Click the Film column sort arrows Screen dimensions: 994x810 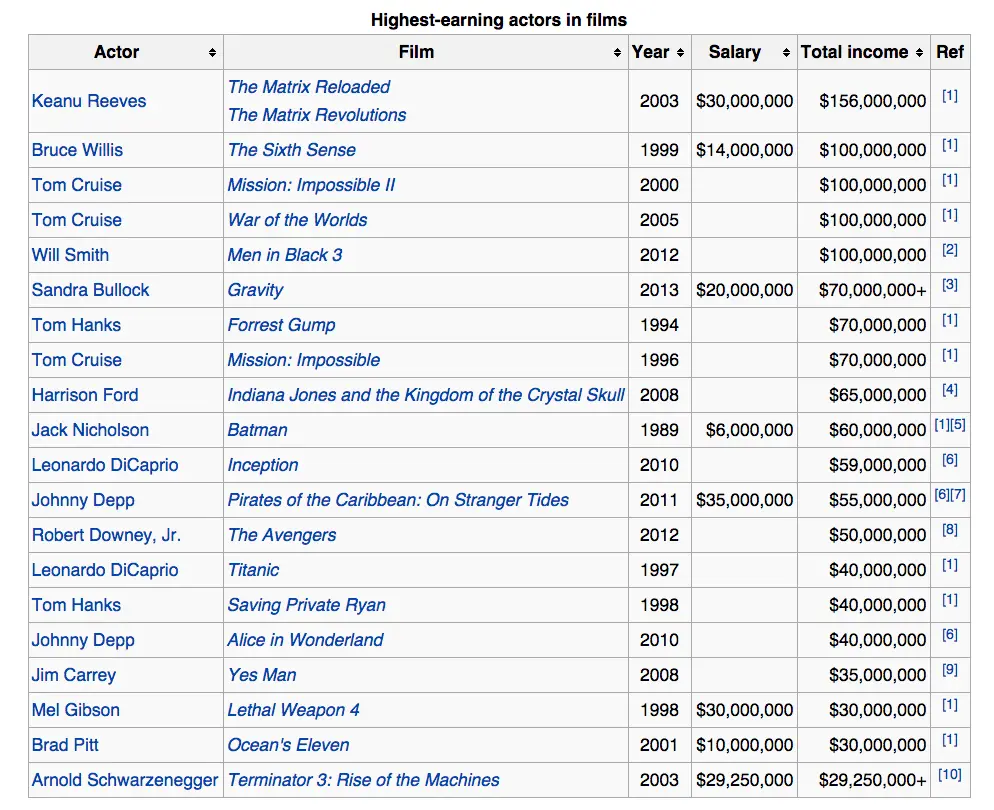617,53
